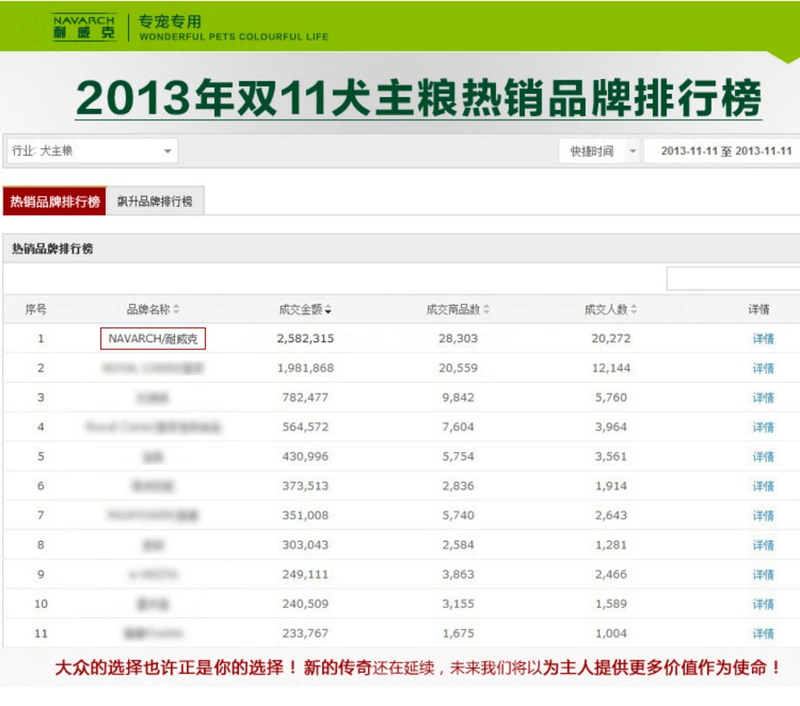Click the product count 5,740
Image resolution: width=800 pixels, height=706 pixels.
coord(458,516)
